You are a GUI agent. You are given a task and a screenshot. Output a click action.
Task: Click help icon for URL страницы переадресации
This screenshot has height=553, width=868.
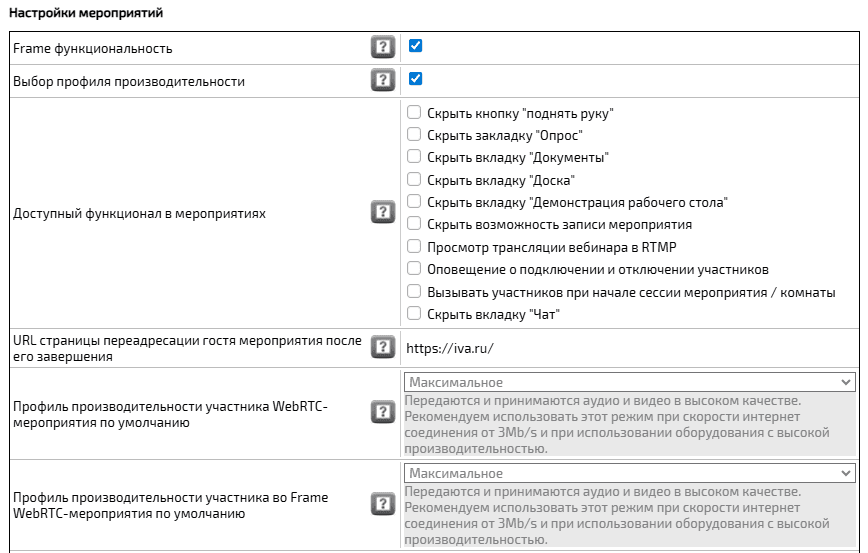coord(381,347)
